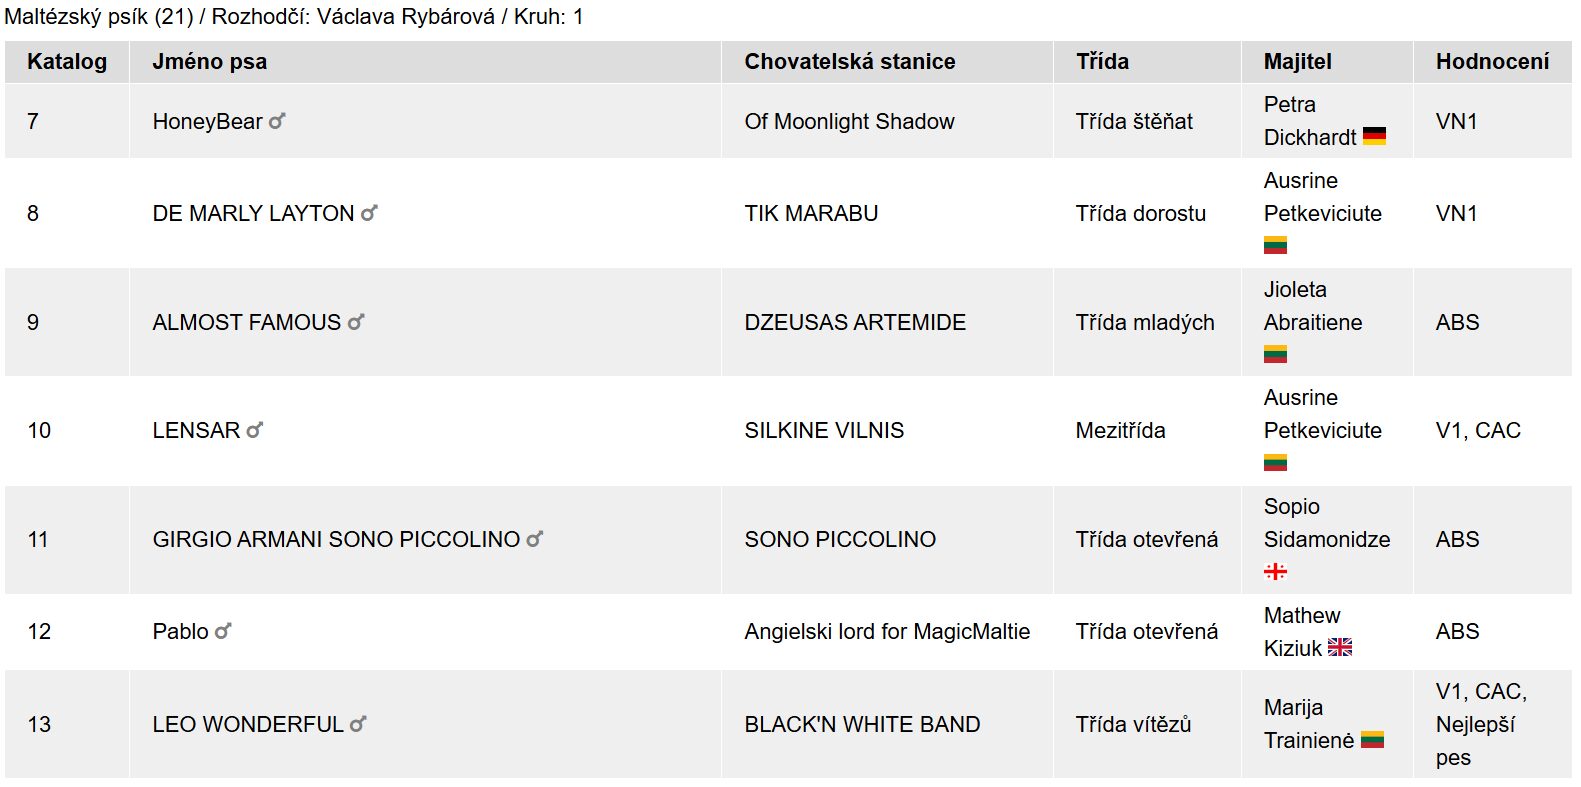Click the male symbol next to LENSAR
1581x787 pixels.
click(x=255, y=430)
